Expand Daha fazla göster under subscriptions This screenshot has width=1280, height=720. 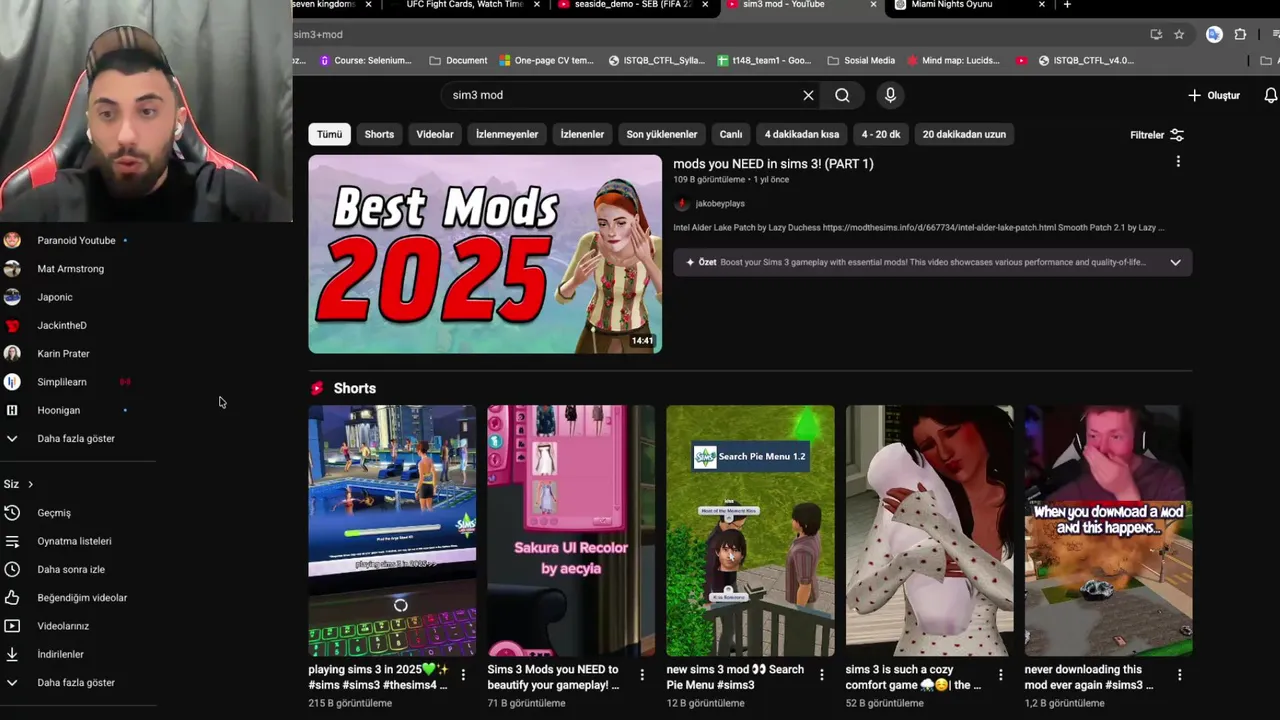pos(76,439)
